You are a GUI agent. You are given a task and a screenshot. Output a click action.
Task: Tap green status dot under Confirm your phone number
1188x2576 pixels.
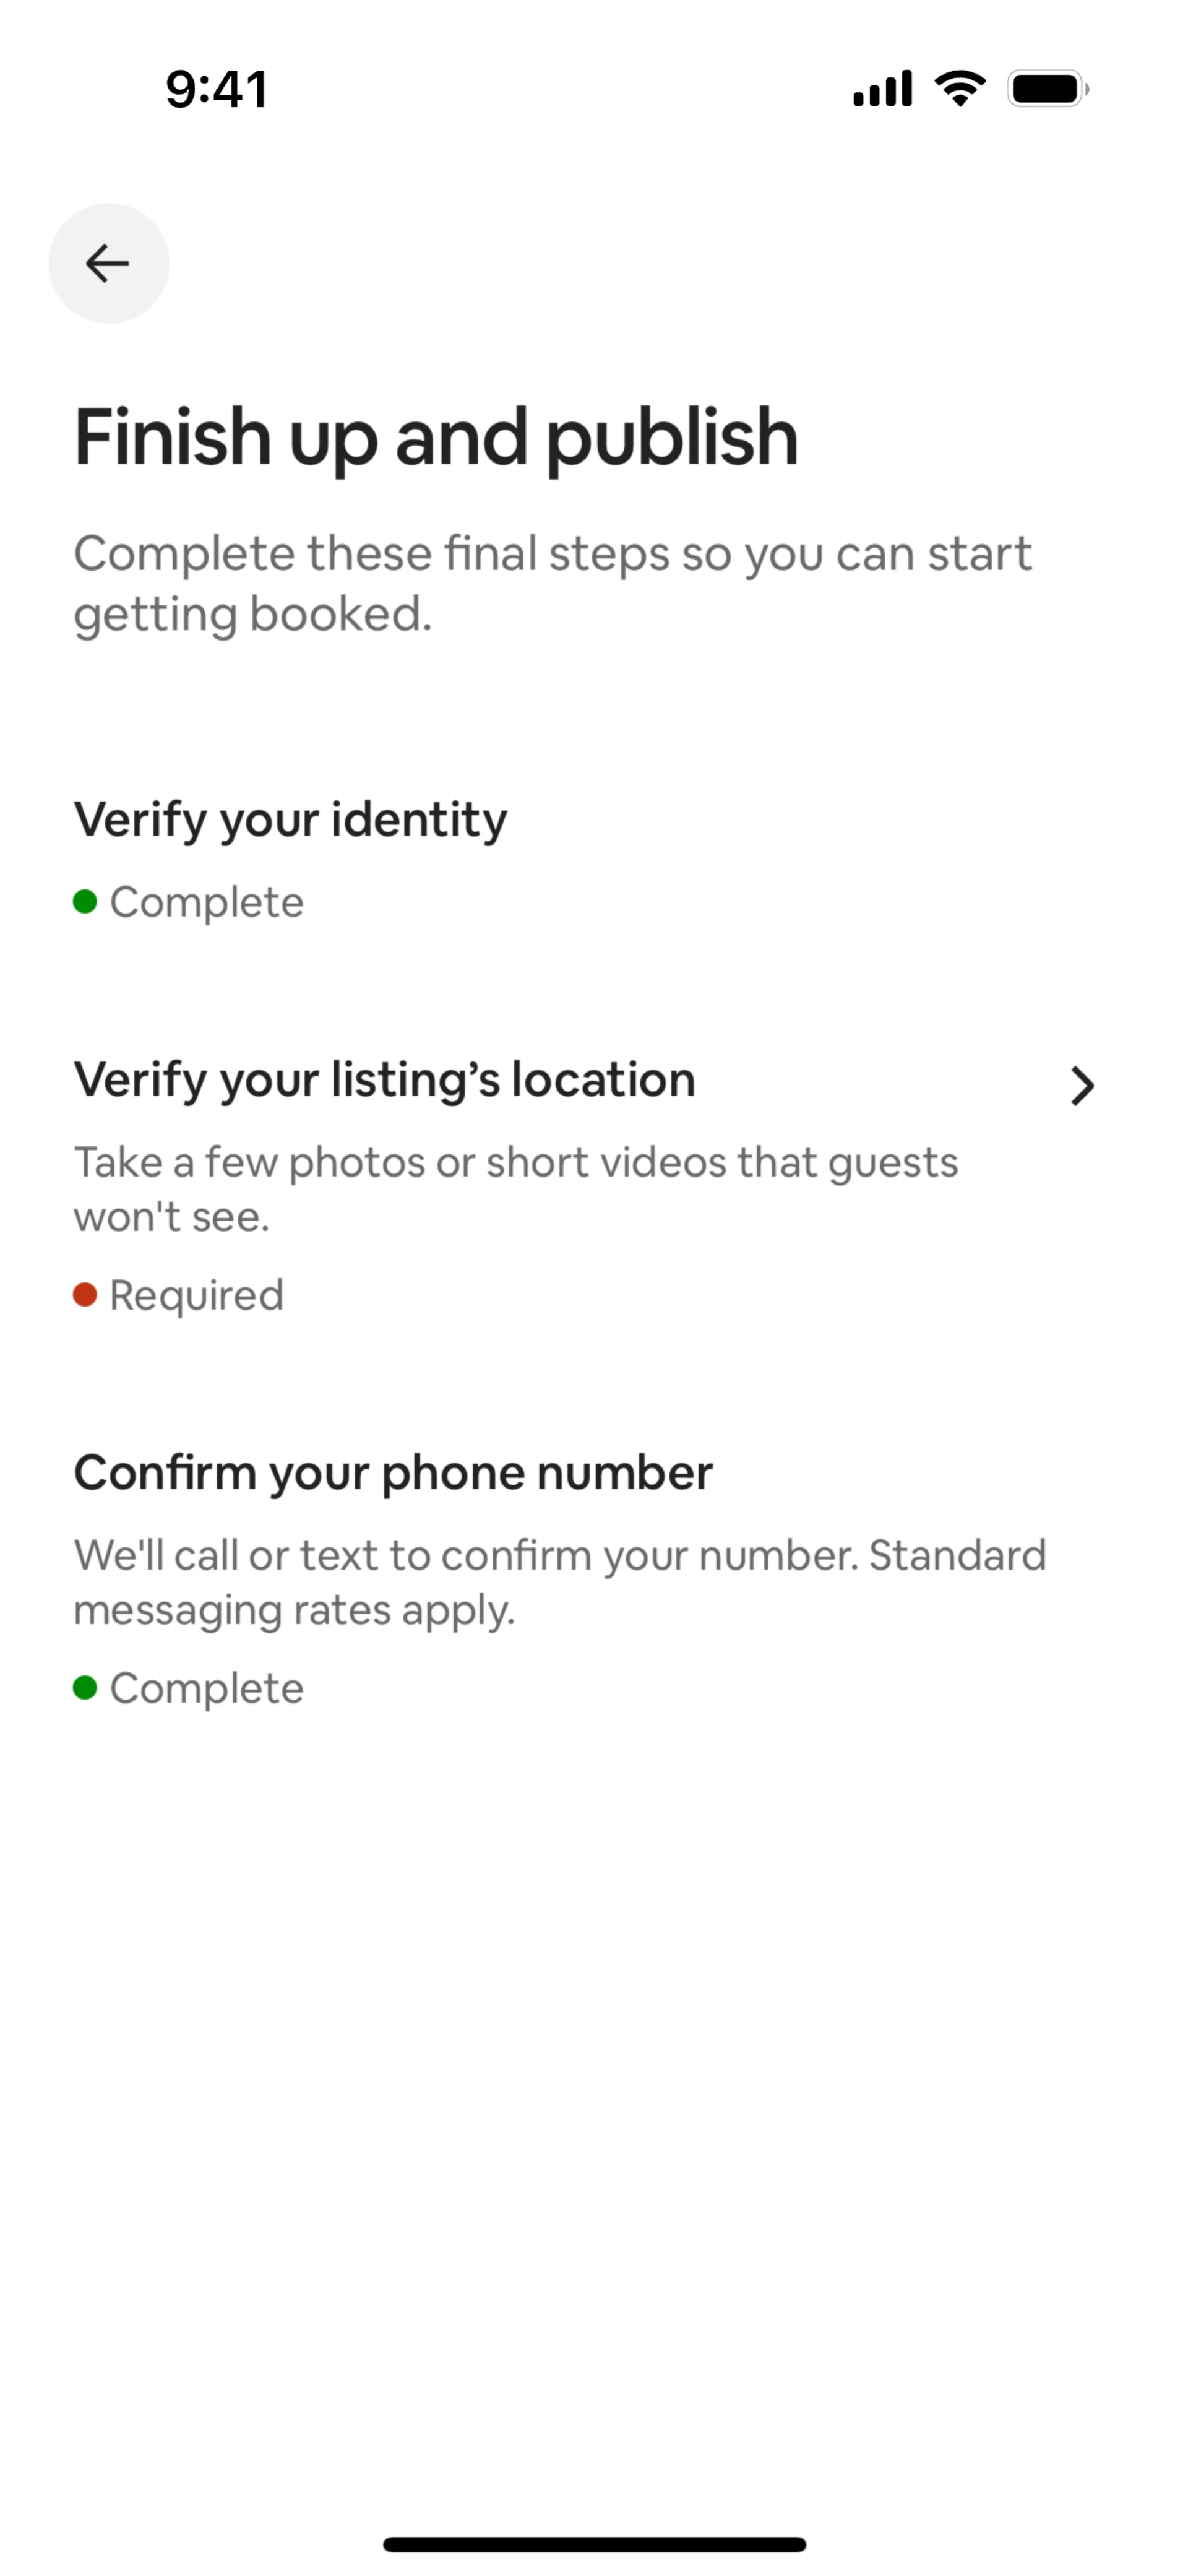85,1688
